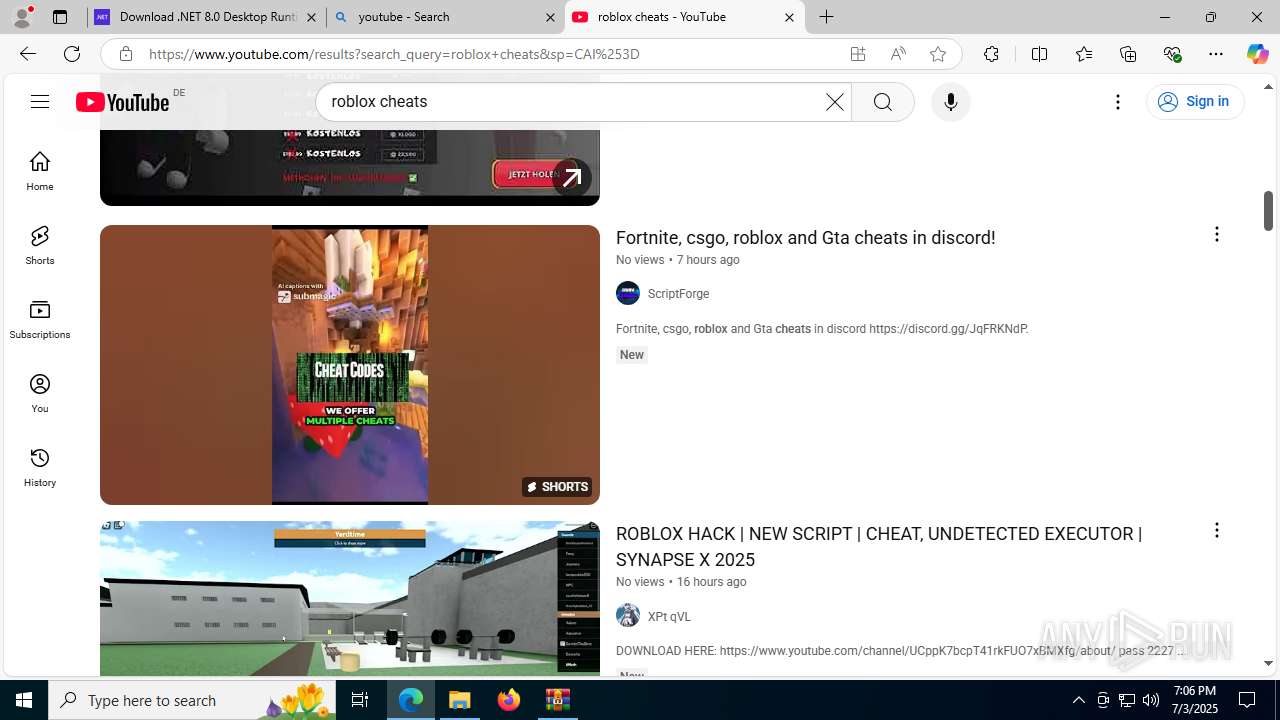Open Home in the sidebar
This screenshot has height=720, width=1280.
[40, 171]
